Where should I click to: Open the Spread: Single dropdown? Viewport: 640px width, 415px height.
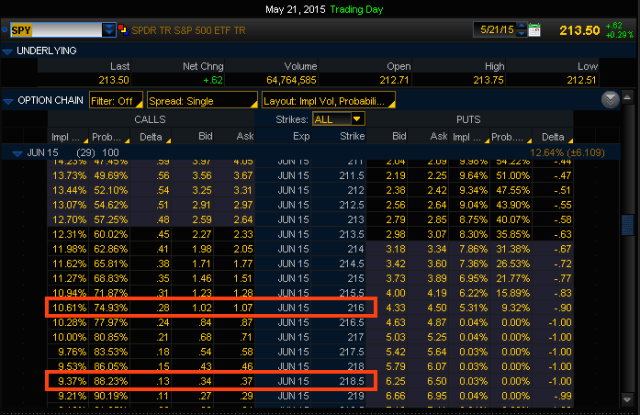pyautogui.click(x=202, y=101)
